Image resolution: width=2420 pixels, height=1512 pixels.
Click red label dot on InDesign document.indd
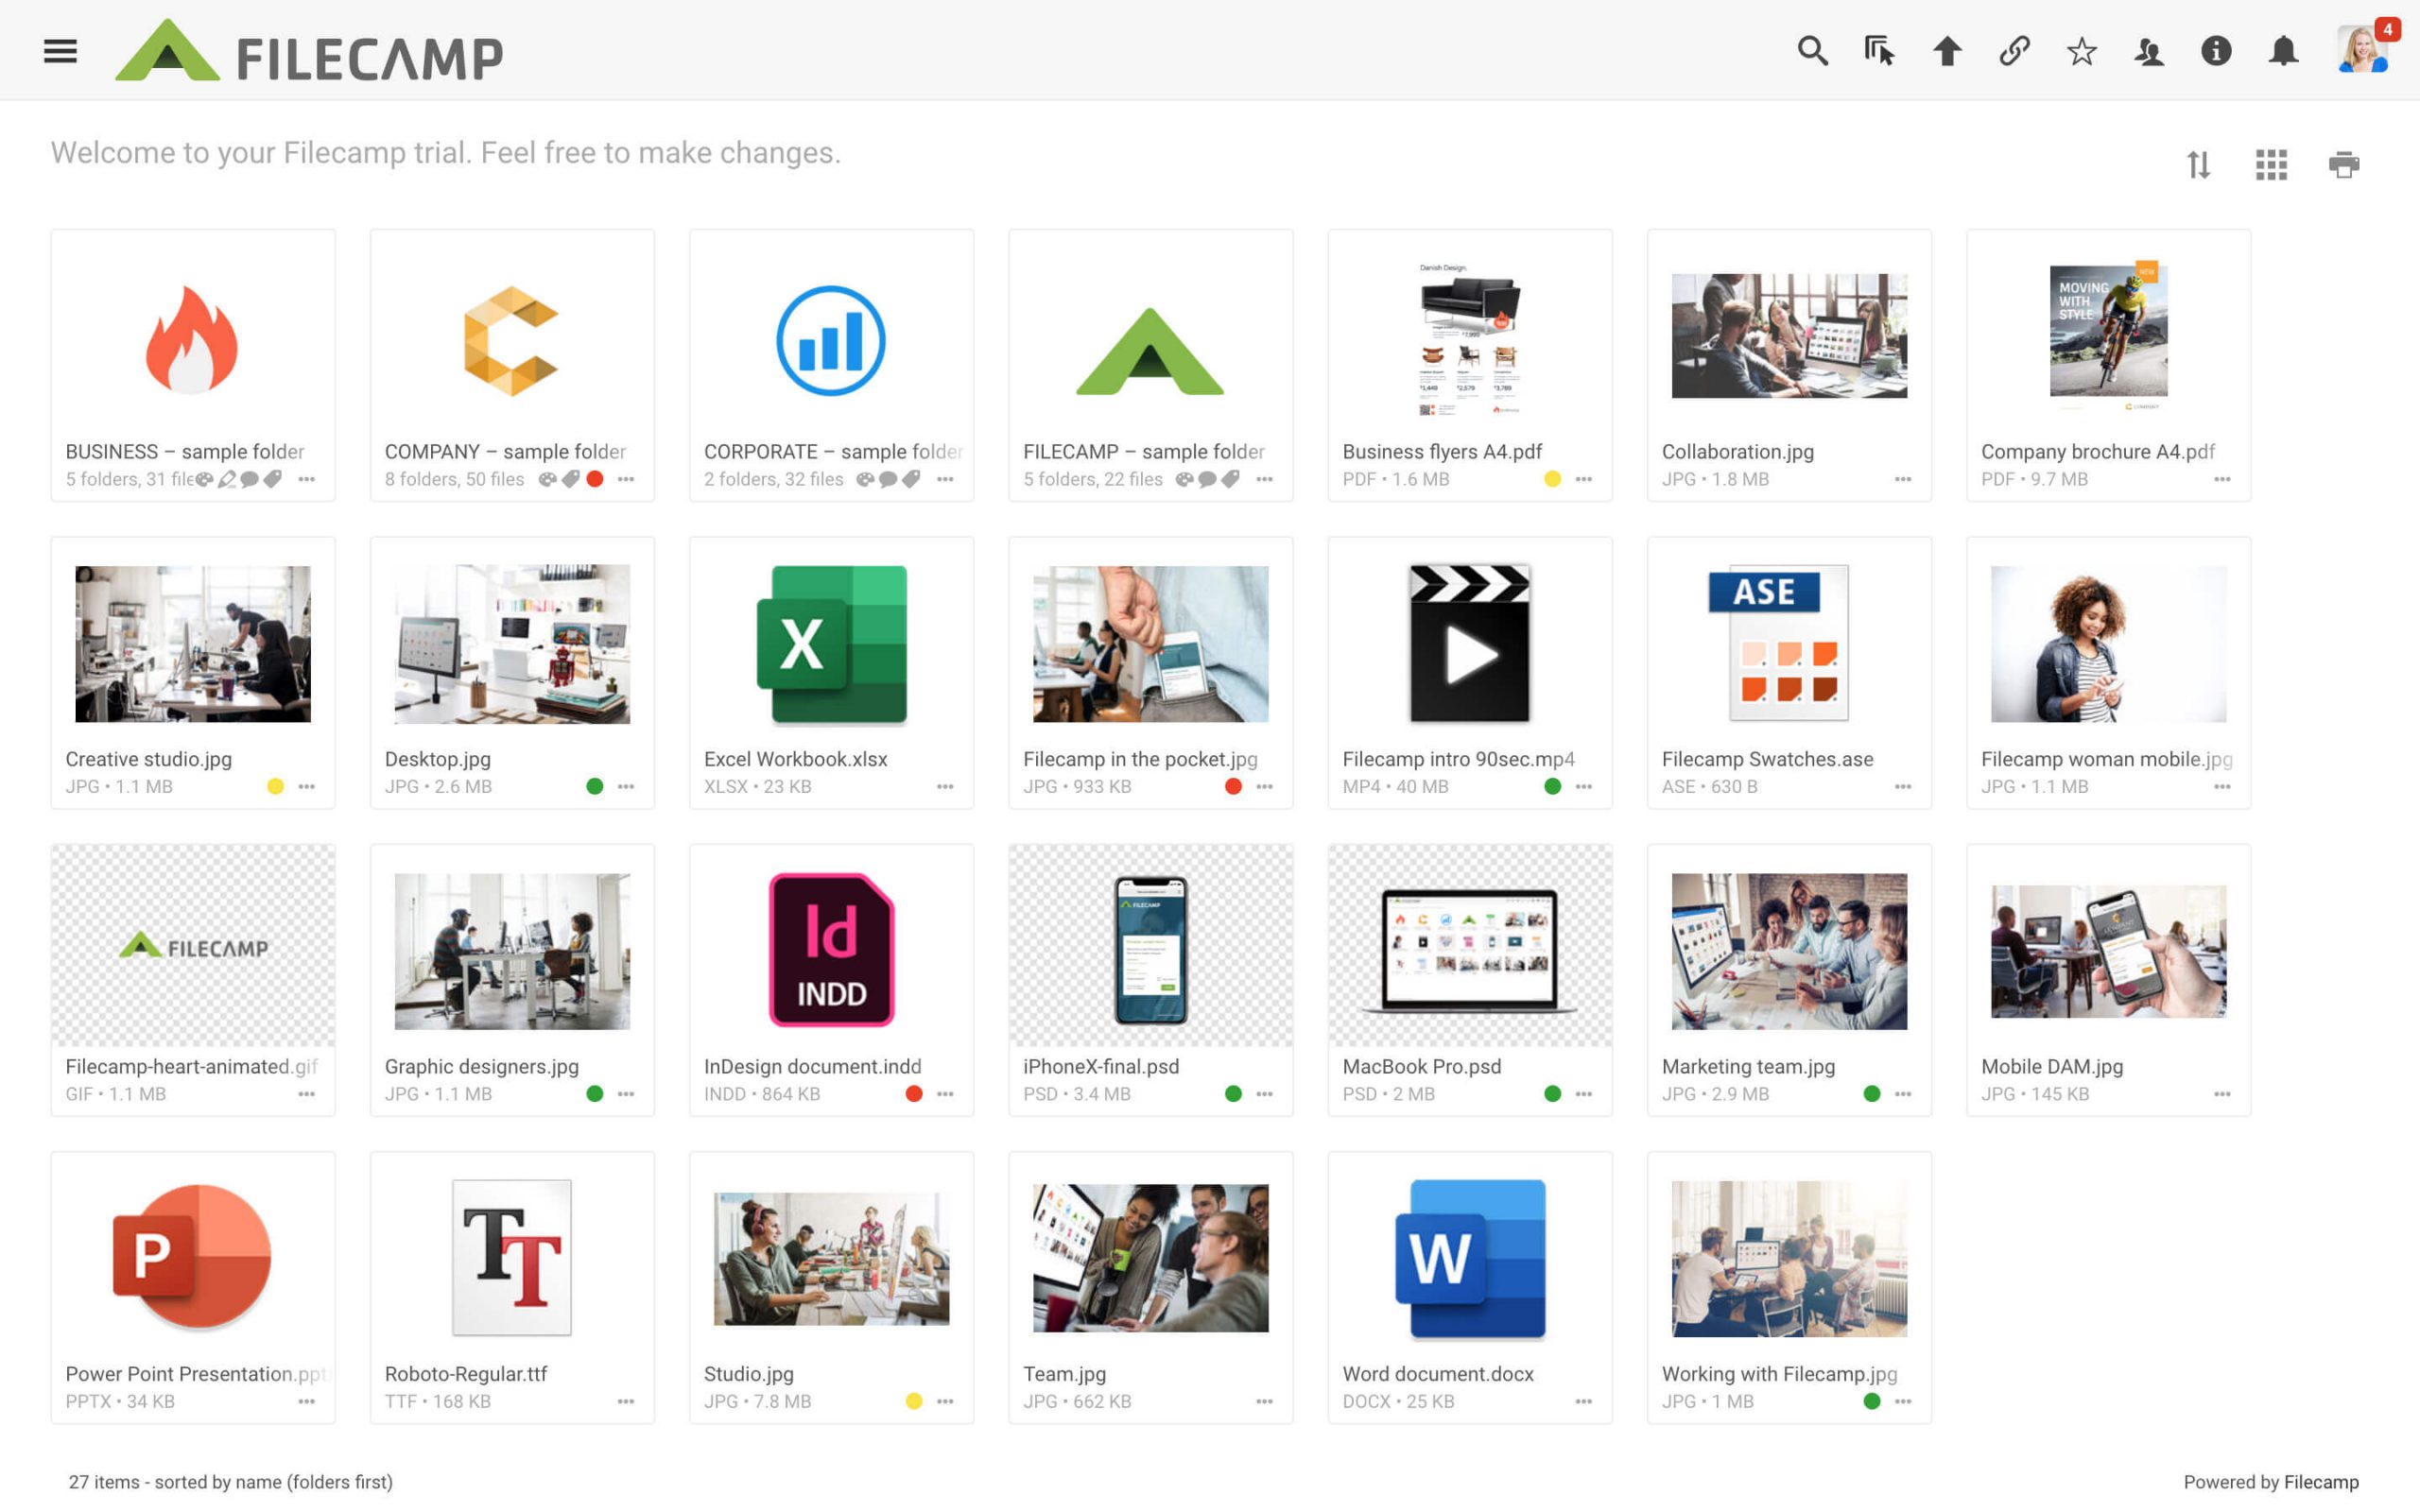pyautogui.click(x=913, y=1094)
